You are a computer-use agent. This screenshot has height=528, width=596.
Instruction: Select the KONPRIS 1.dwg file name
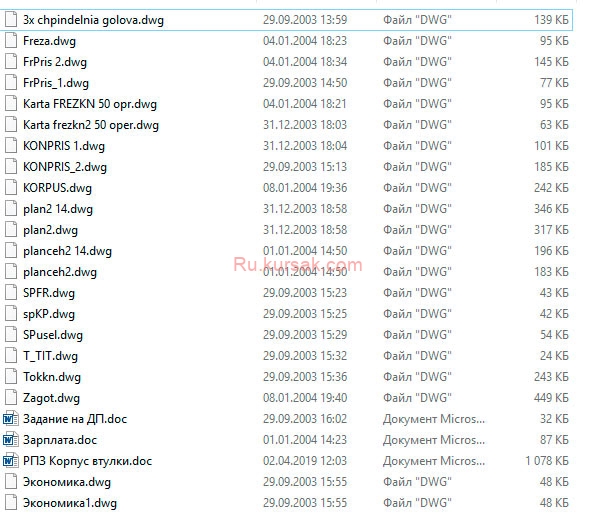63,146
